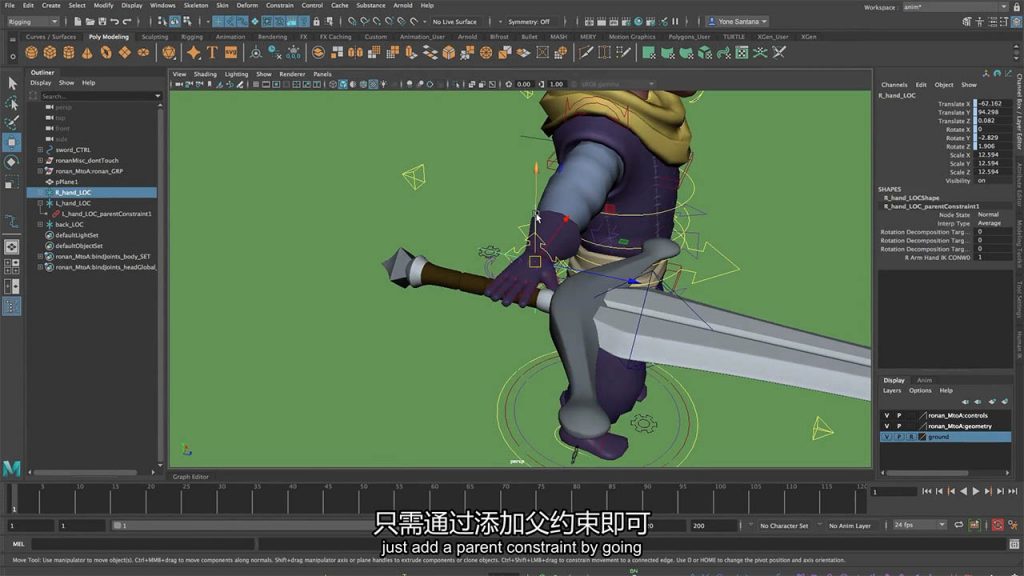This screenshot has width=1024, height=576.
Task: Click the polygon Type text tool
Action: click(212, 53)
